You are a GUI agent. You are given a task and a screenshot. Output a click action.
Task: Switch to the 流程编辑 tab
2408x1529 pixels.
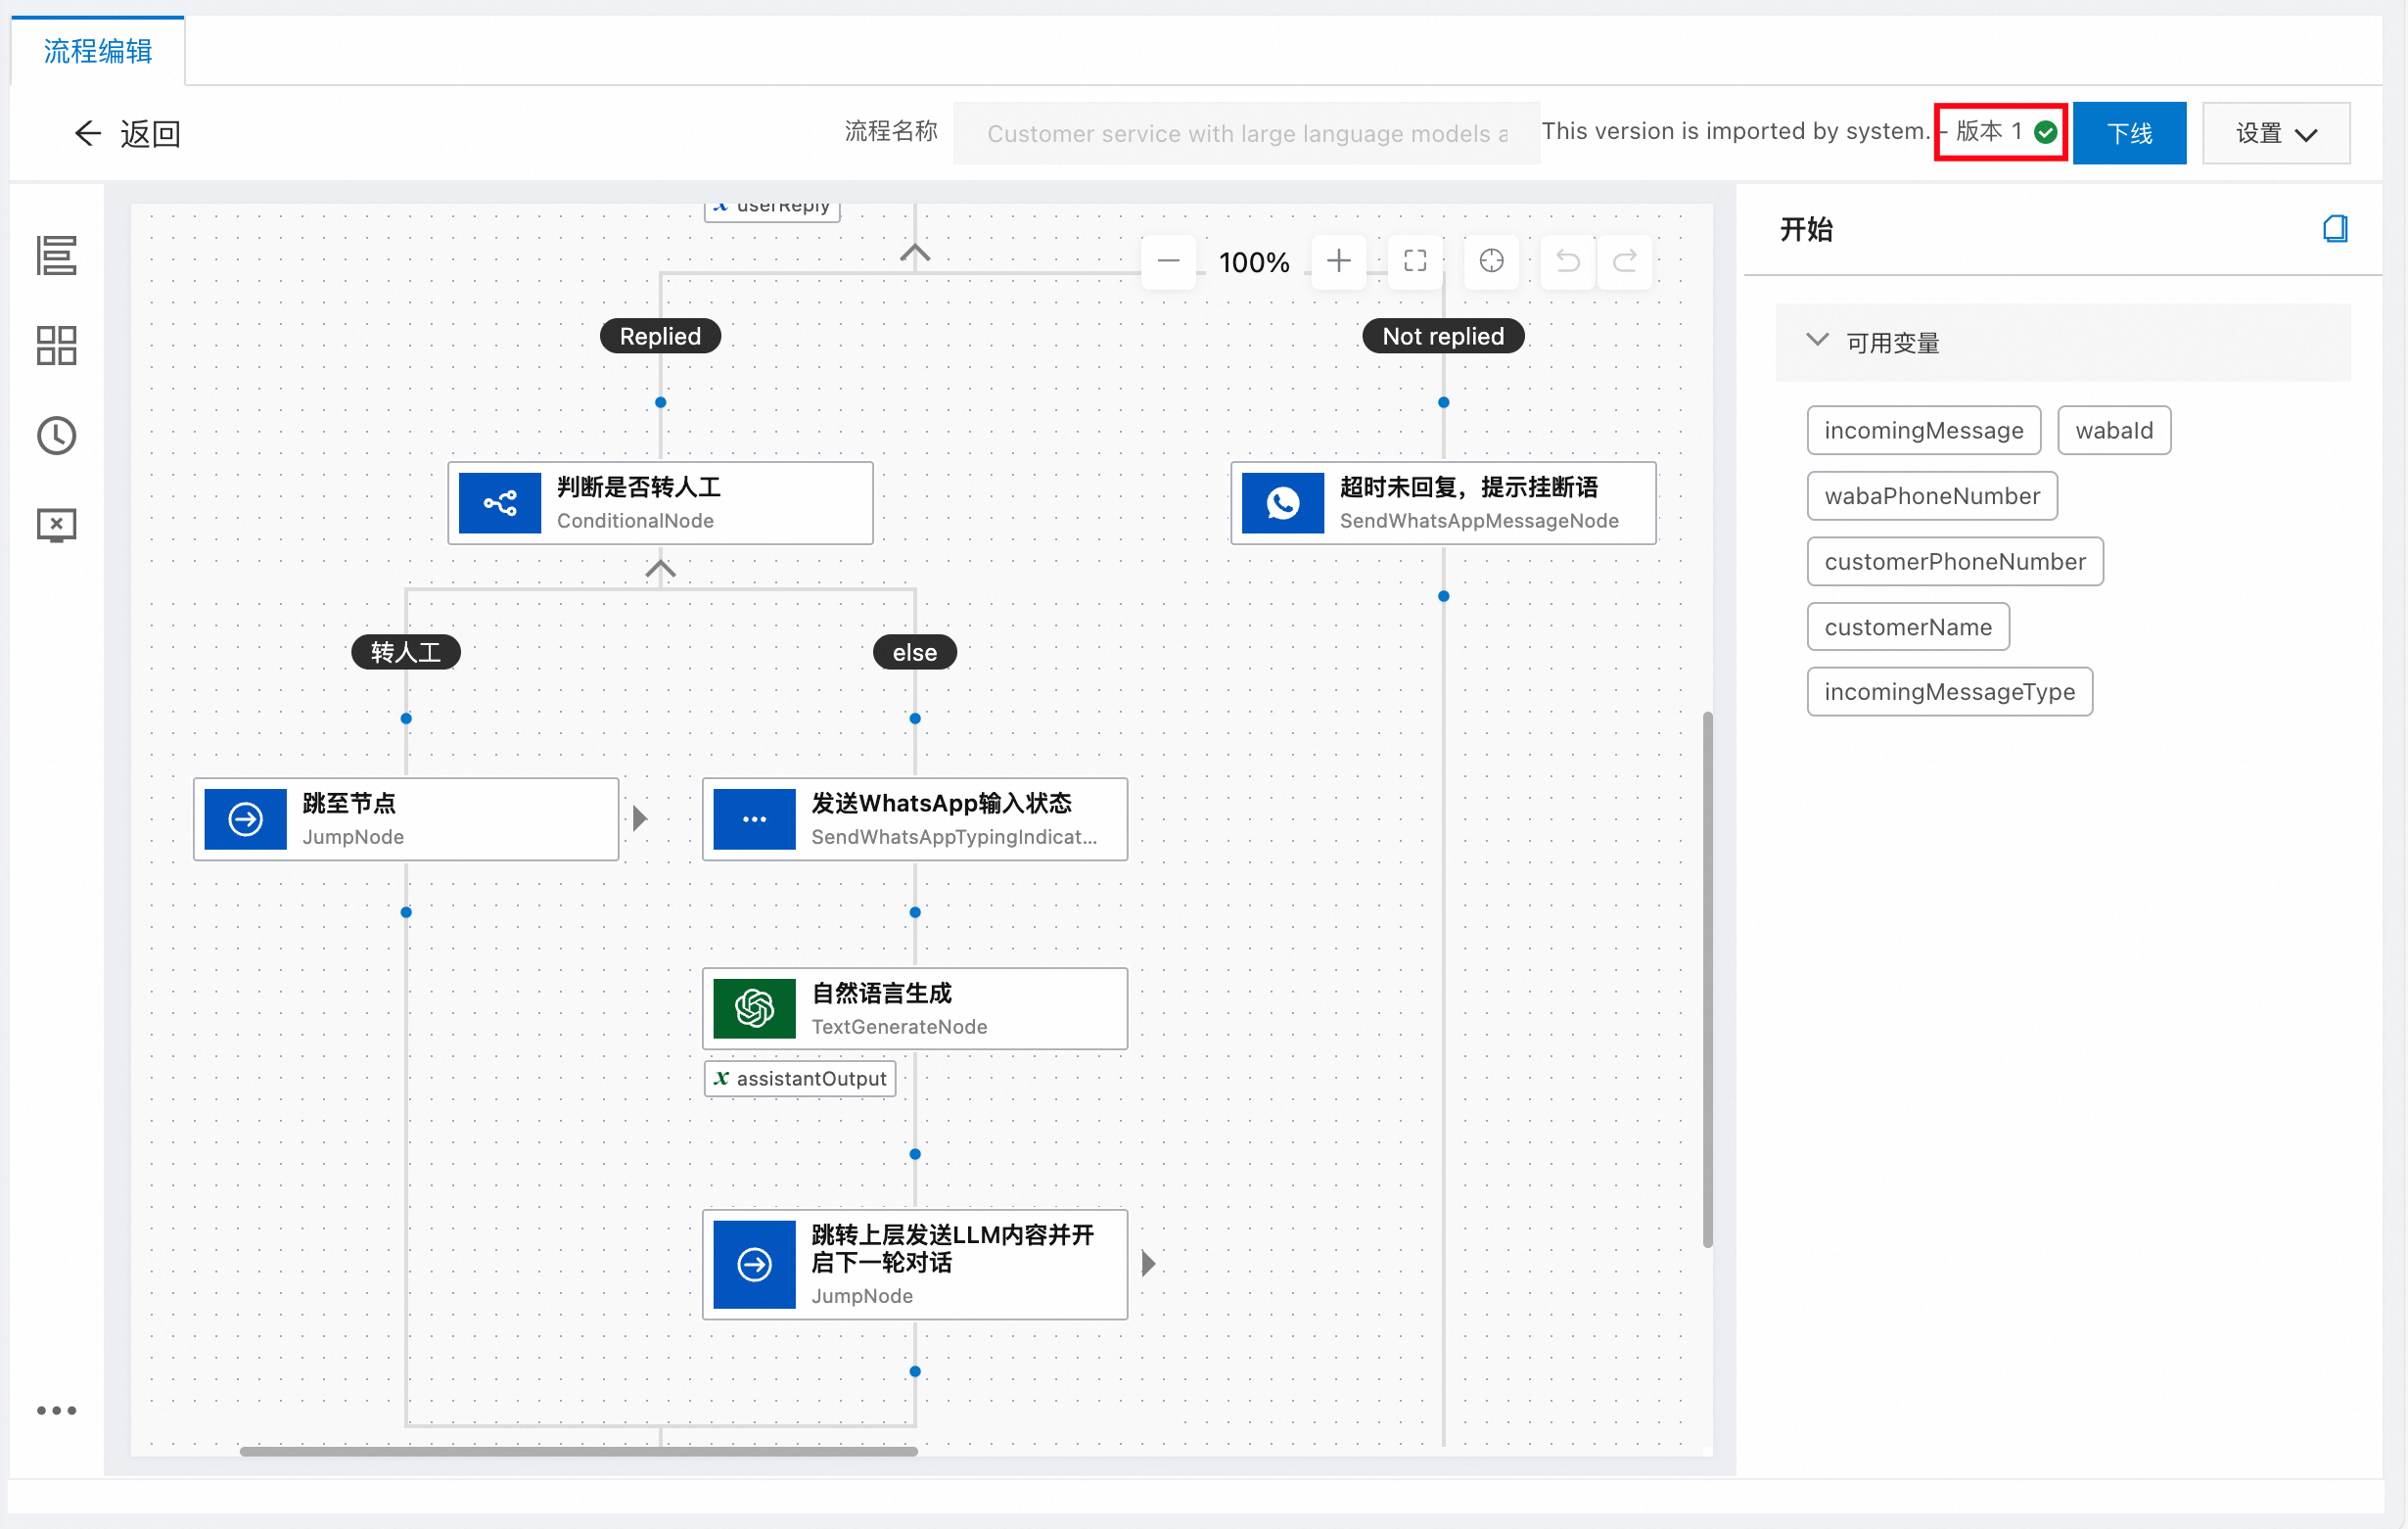97,51
